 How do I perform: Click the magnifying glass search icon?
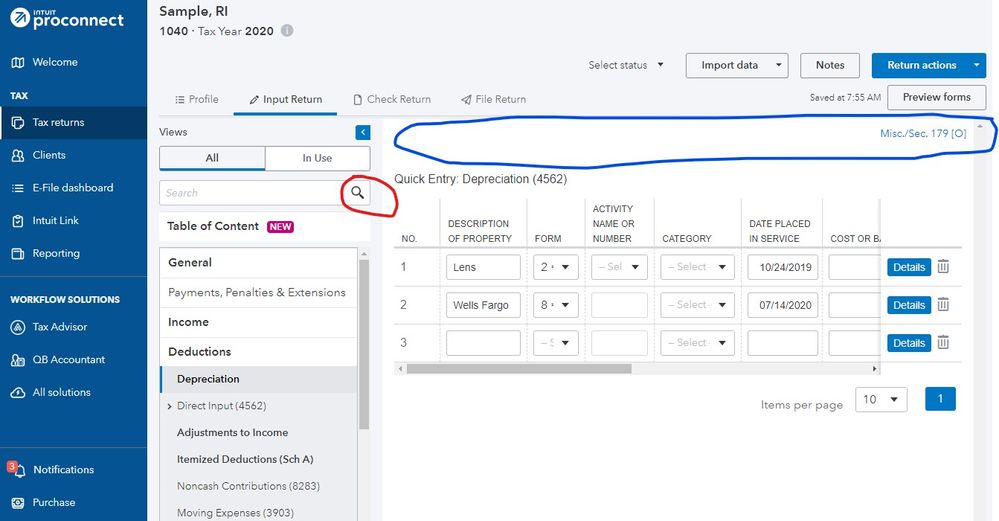point(357,192)
